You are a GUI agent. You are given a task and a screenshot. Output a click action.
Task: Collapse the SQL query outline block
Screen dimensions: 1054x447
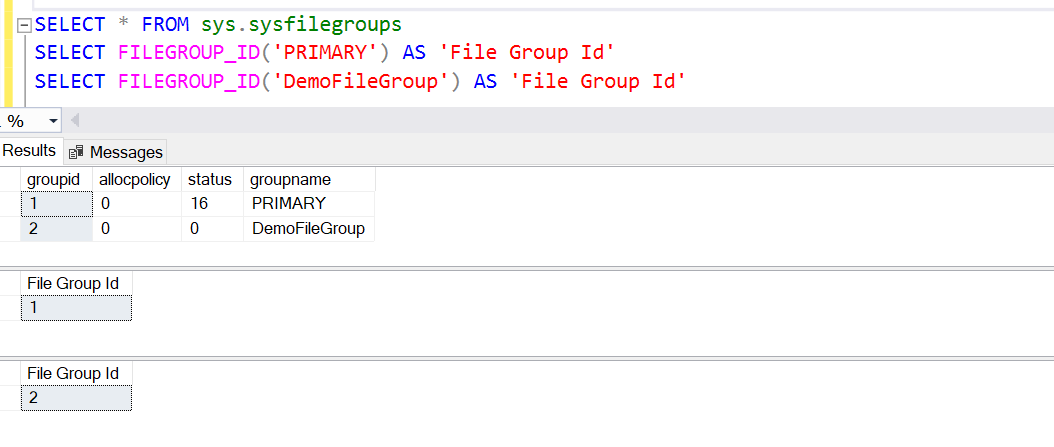coord(24,25)
